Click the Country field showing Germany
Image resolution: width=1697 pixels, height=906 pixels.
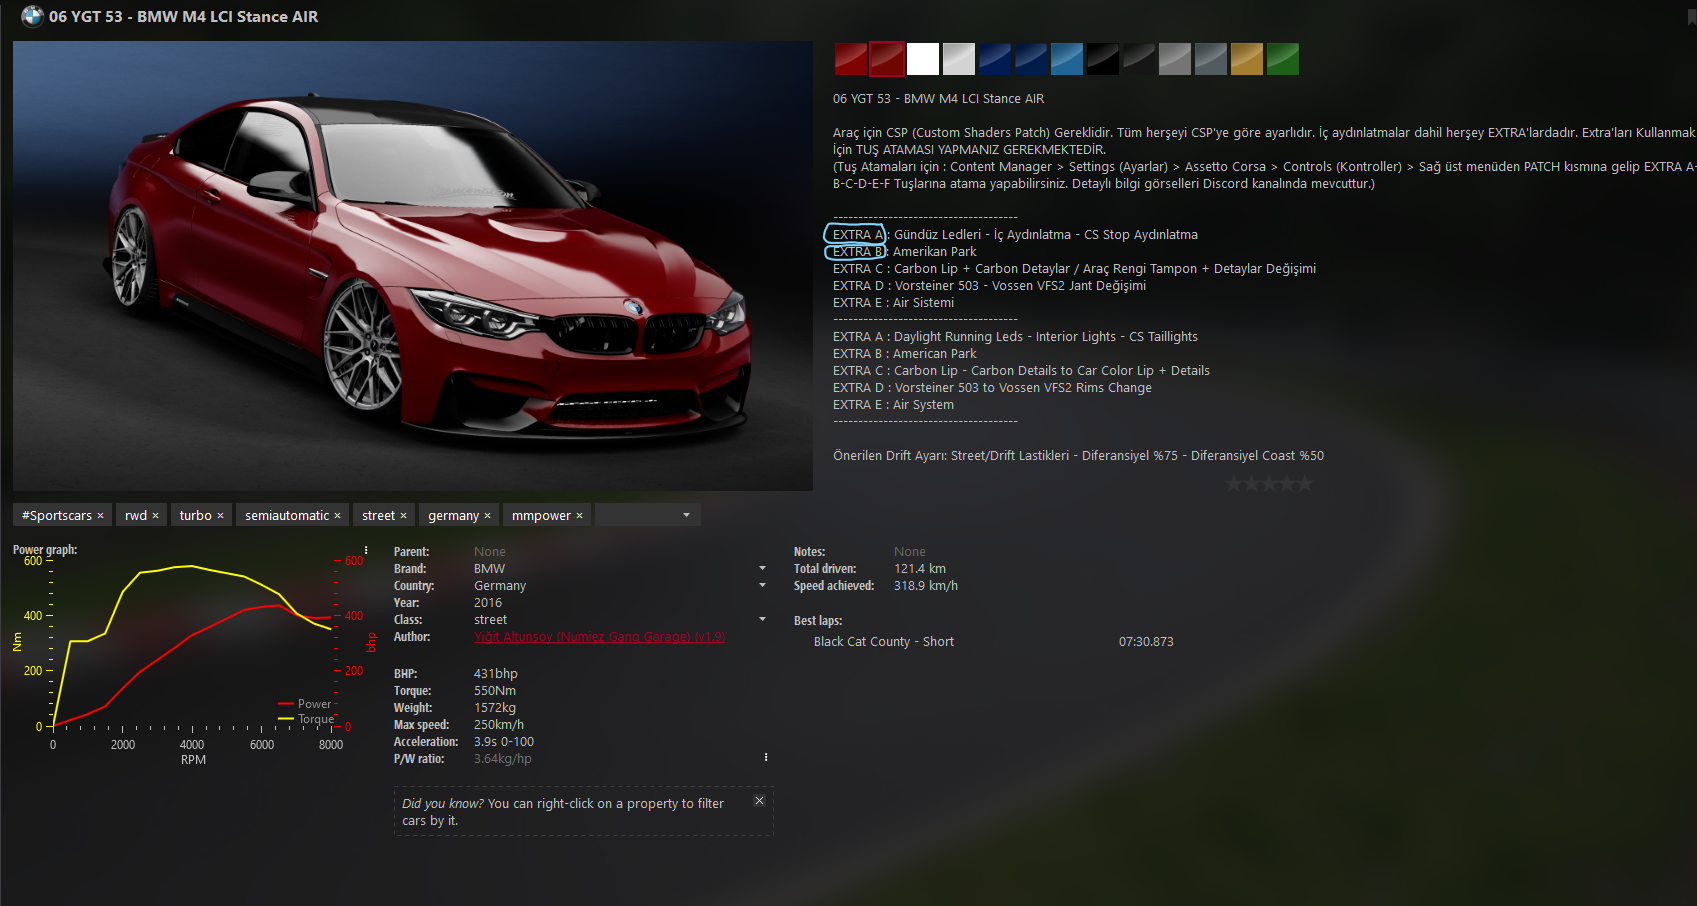coord(500,586)
